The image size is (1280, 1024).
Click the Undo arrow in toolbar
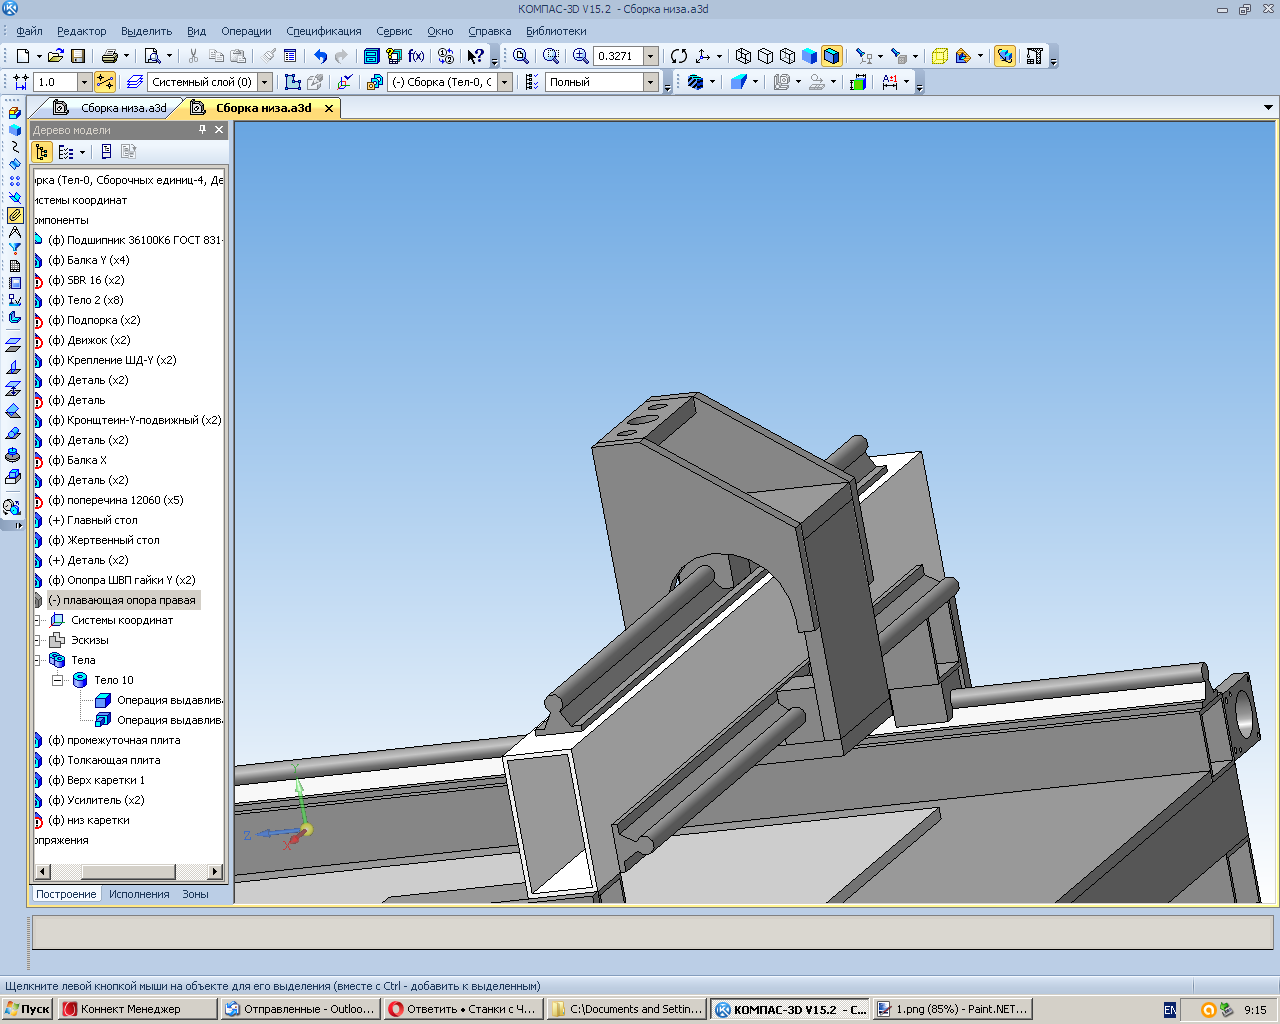[x=320, y=56]
